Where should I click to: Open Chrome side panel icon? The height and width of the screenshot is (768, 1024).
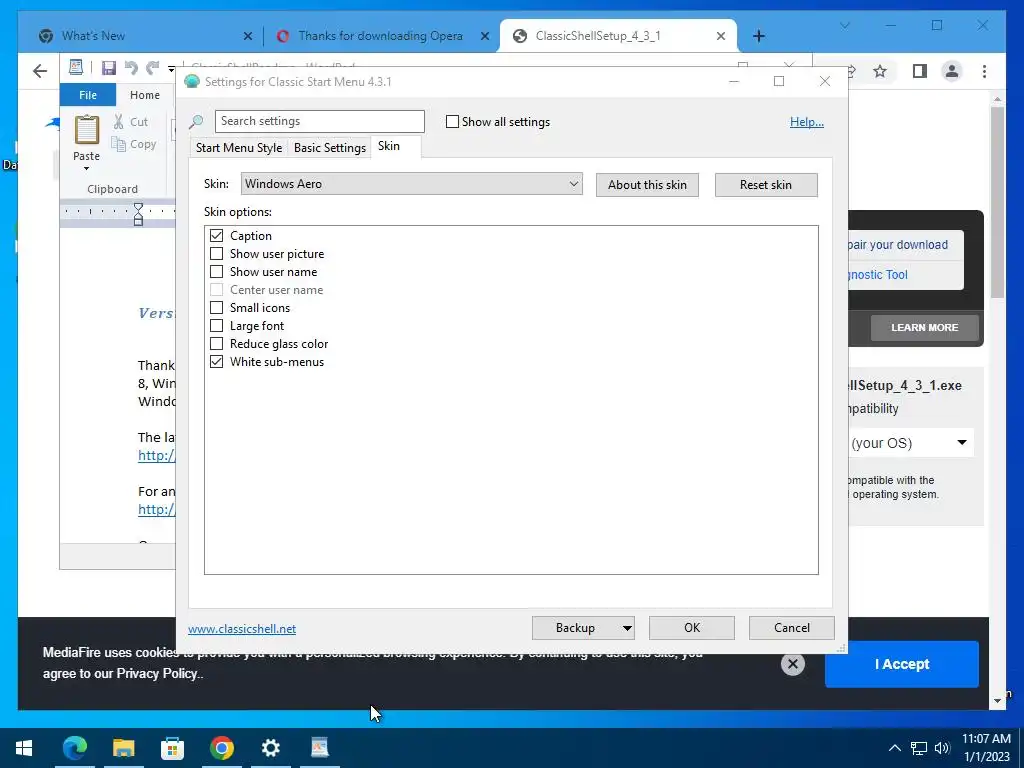click(920, 71)
